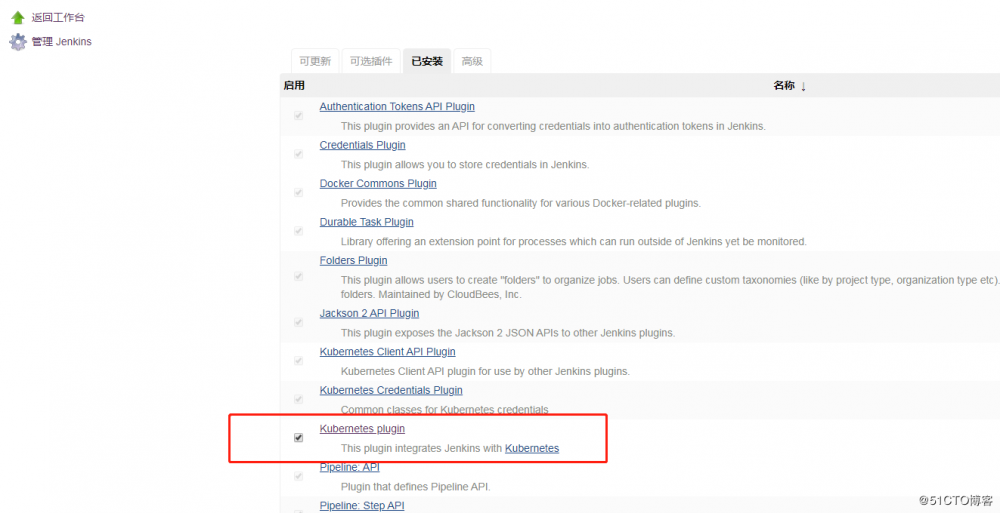Image resolution: width=1000 pixels, height=513 pixels.
Task: Click the Manage Jenkins gear icon
Action: coord(18,42)
